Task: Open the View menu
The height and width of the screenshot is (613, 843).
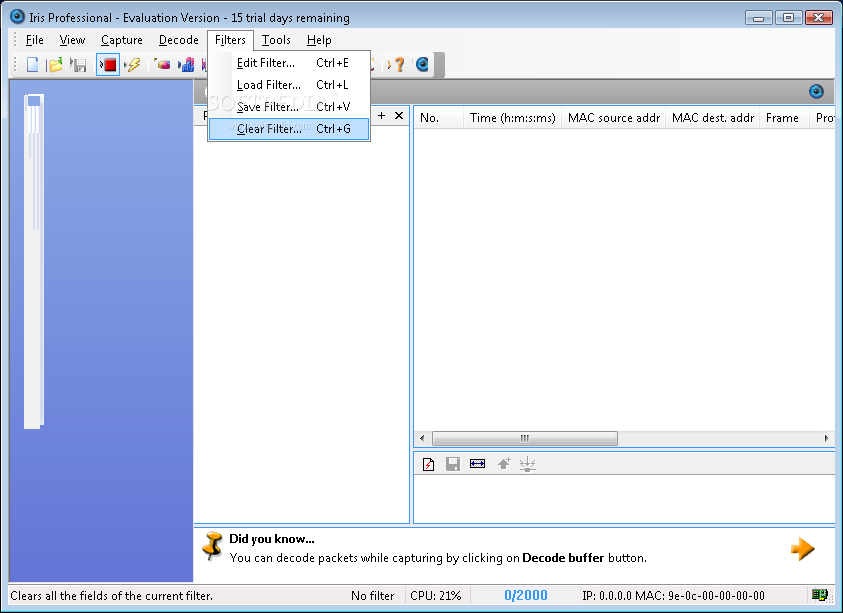Action: click(72, 40)
